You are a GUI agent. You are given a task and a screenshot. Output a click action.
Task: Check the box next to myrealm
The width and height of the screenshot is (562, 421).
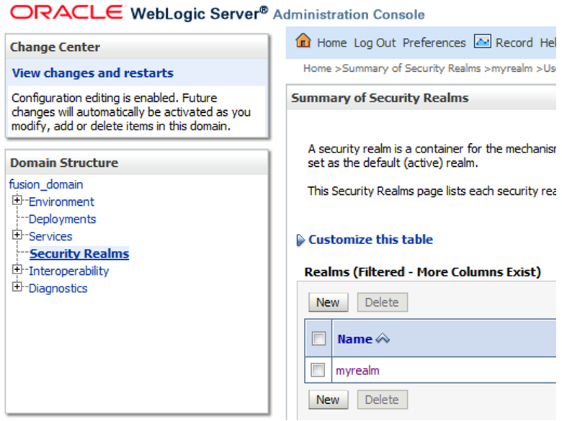point(318,370)
